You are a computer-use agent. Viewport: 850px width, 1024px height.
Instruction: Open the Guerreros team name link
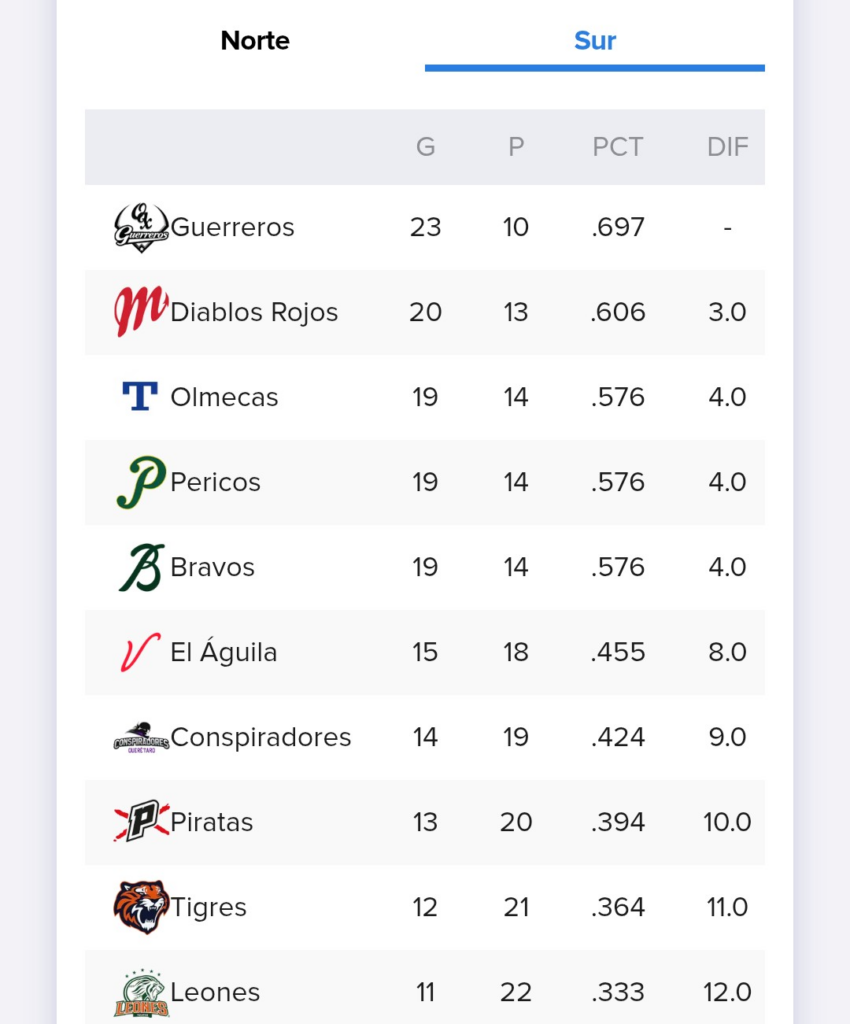point(232,227)
